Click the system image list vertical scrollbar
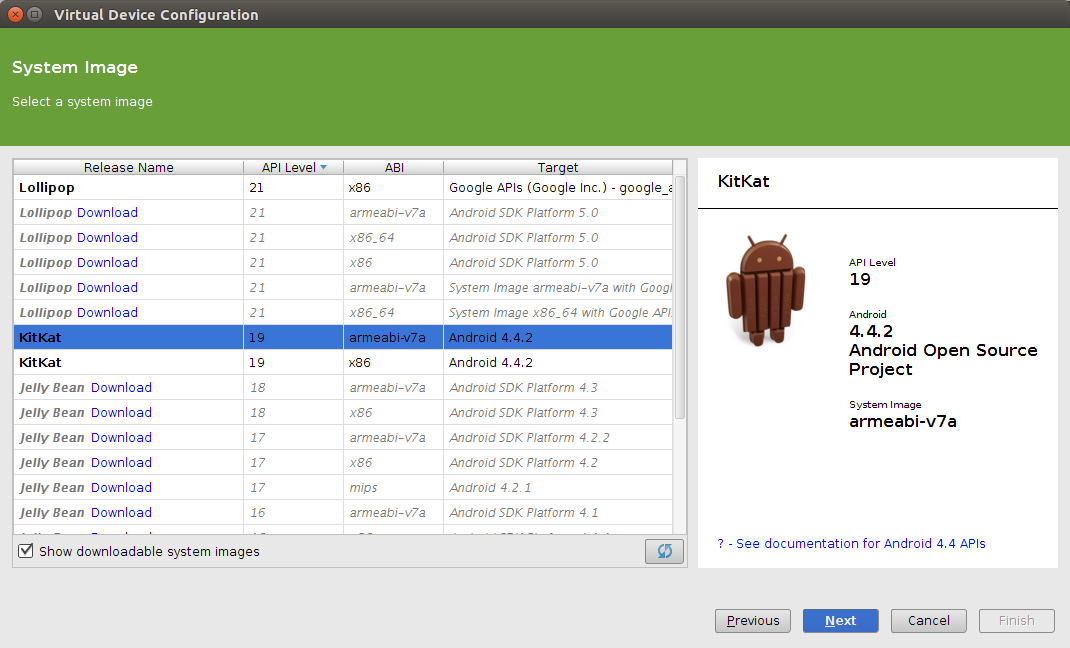Image resolution: width=1070 pixels, height=648 pixels. point(680,297)
